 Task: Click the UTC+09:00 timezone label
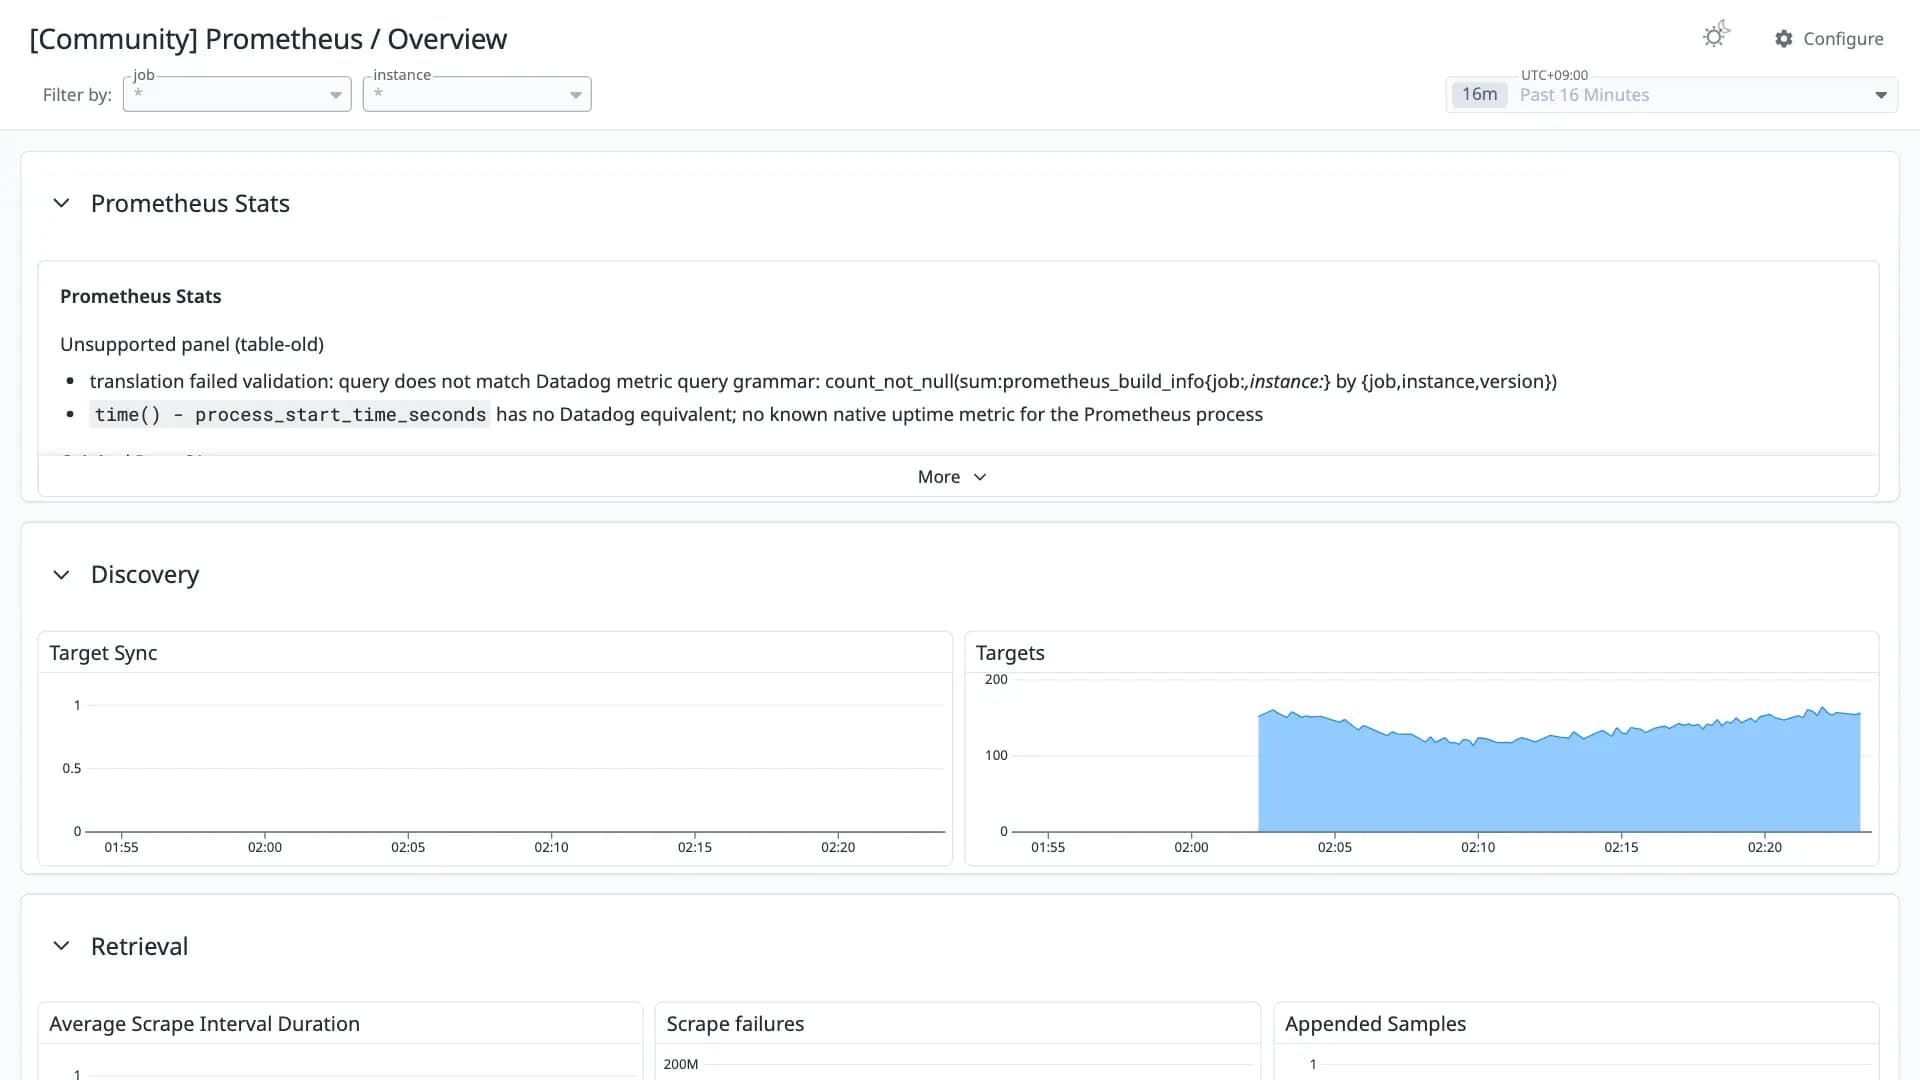coord(1554,75)
